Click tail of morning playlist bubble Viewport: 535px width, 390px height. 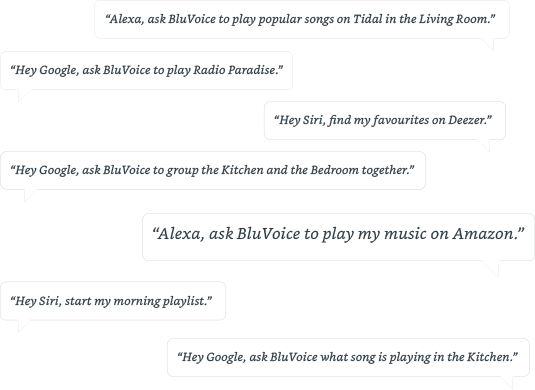pos(23,326)
